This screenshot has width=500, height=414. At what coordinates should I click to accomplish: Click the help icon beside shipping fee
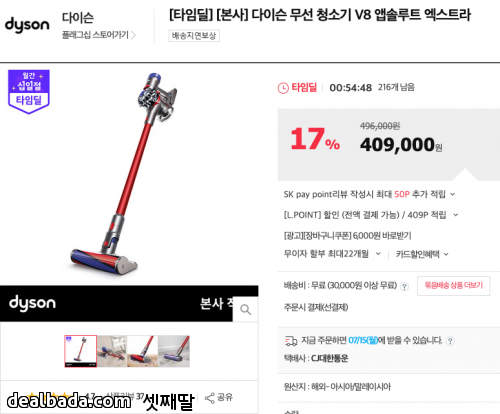coord(404,287)
